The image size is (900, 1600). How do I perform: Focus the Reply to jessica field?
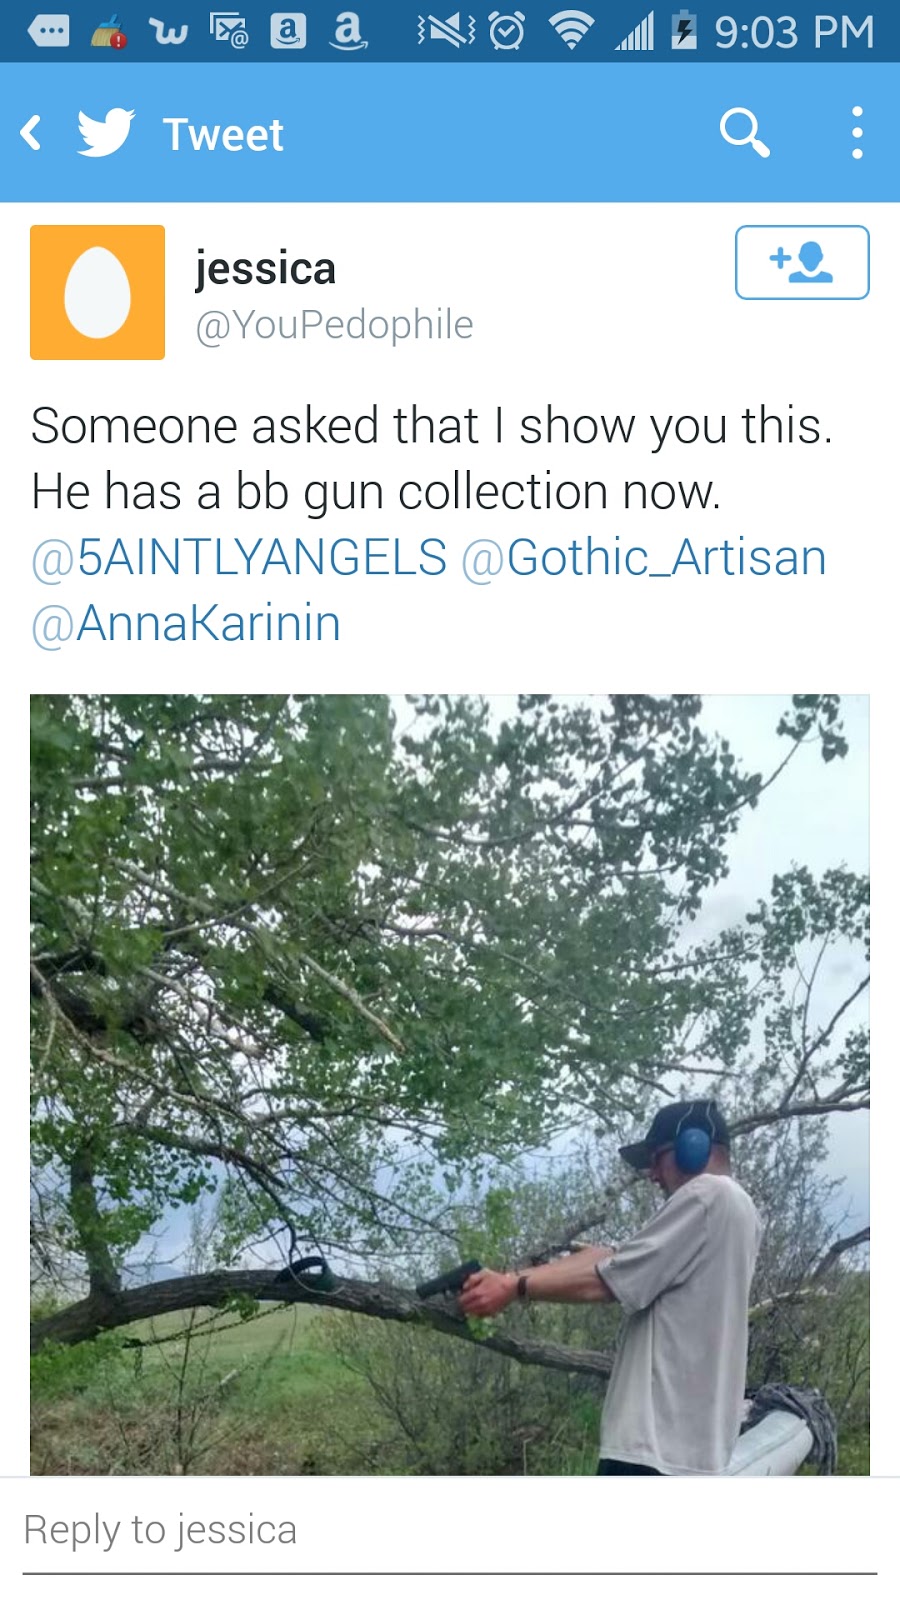coord(449,1531)
